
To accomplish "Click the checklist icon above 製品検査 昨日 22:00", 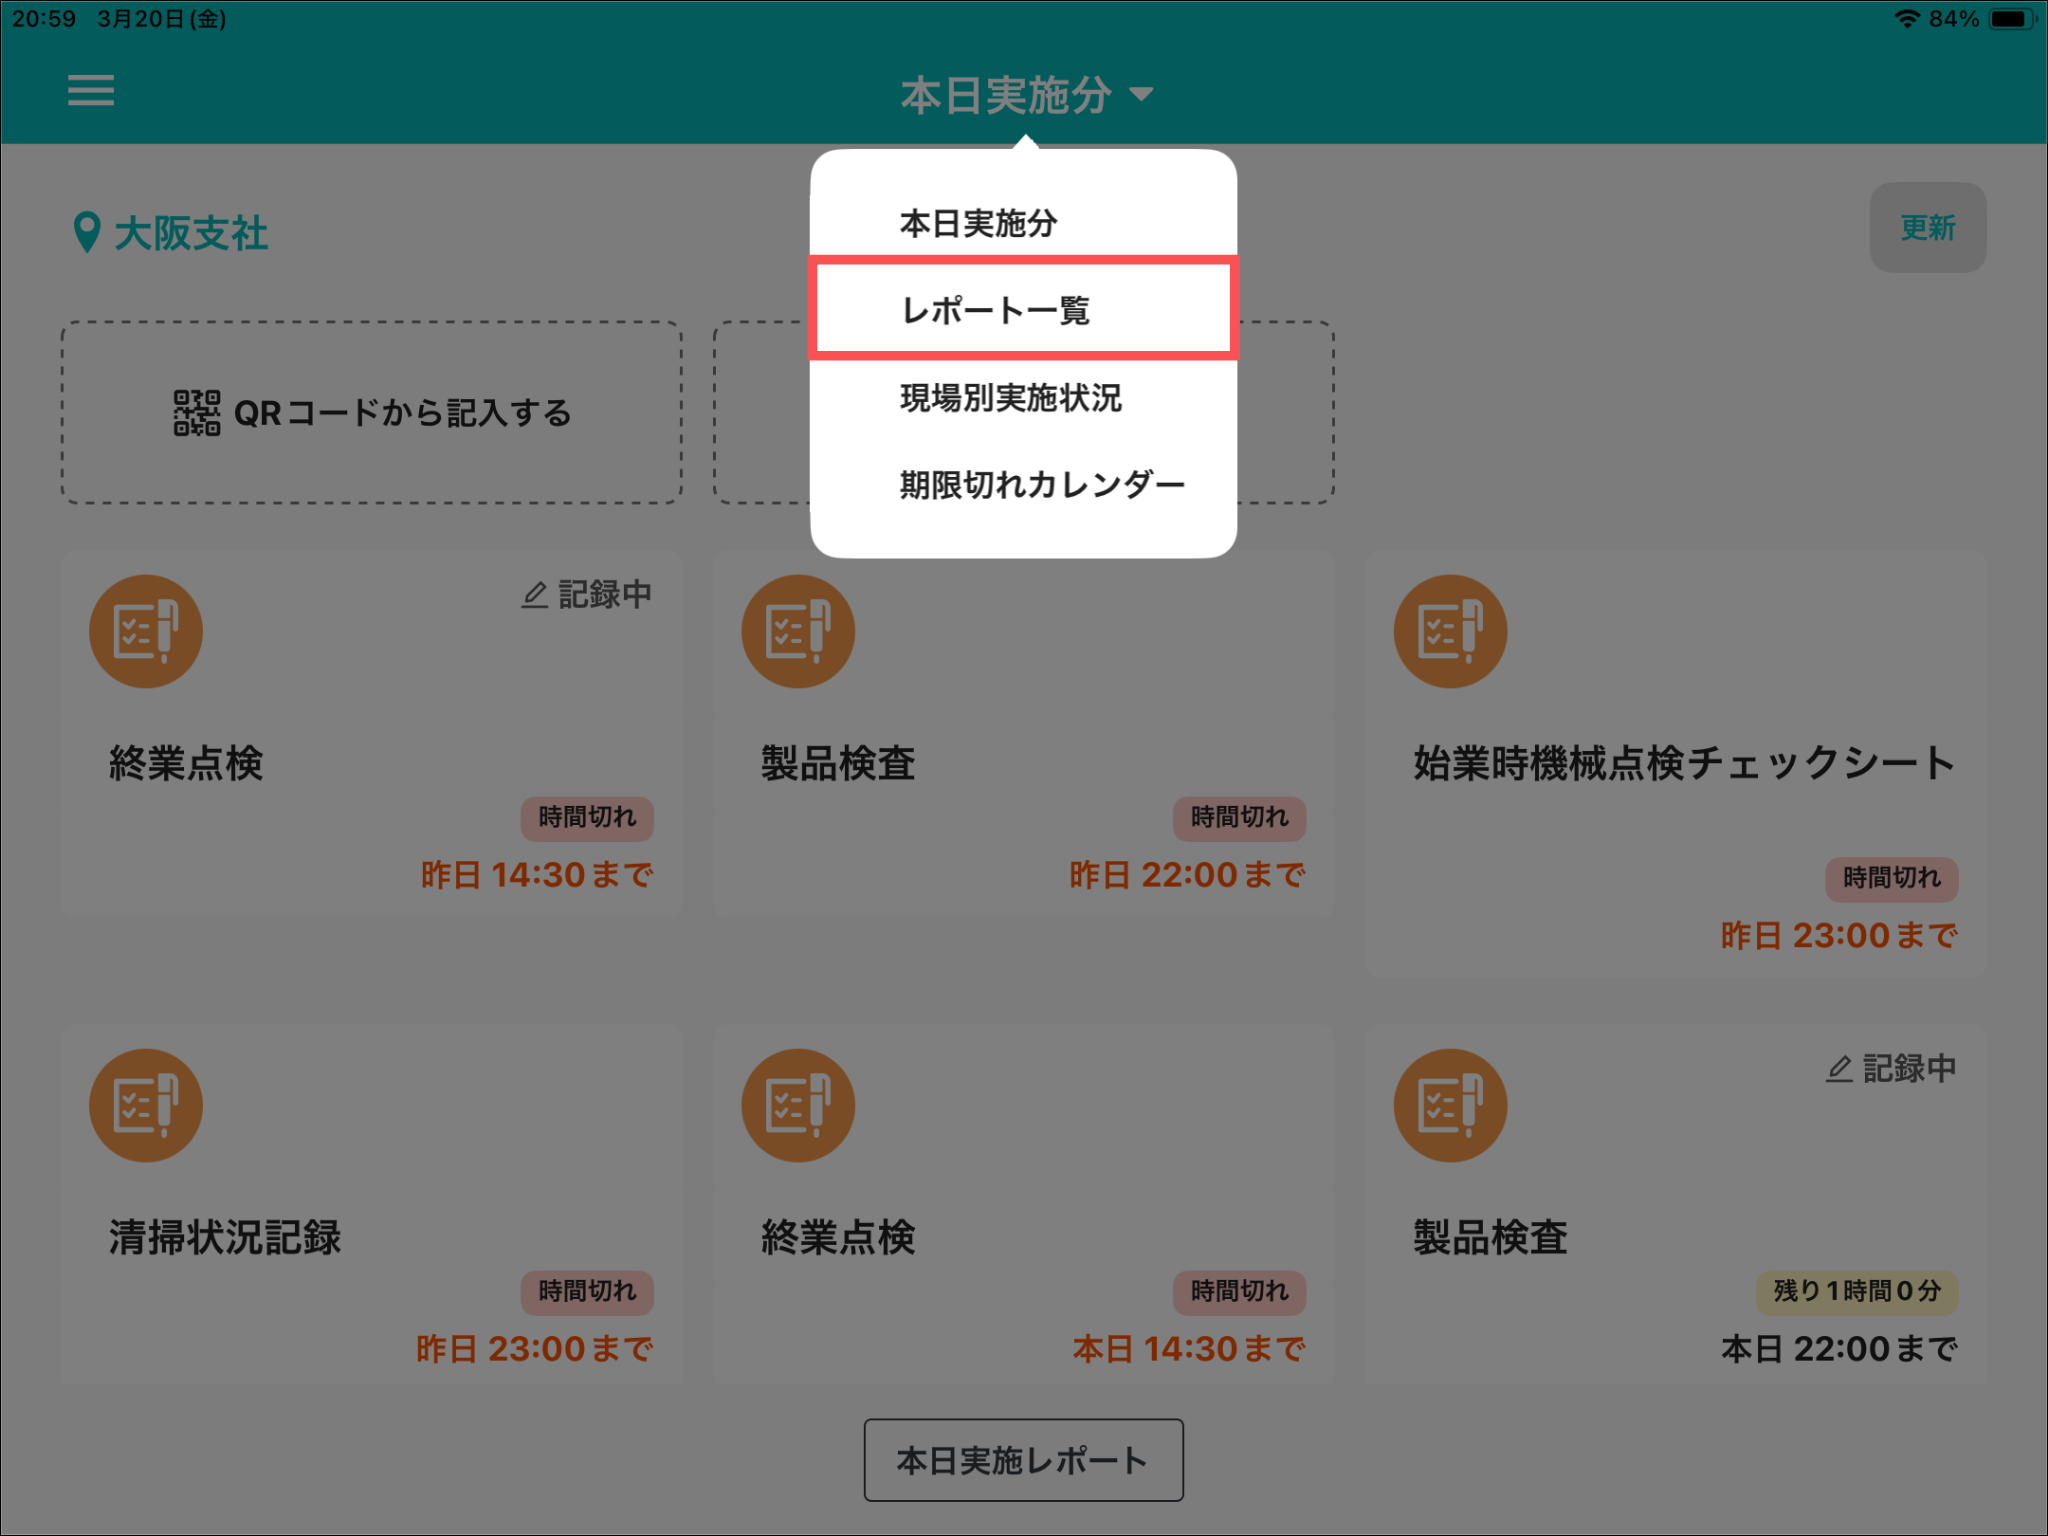I will click(x=798, y=631).
